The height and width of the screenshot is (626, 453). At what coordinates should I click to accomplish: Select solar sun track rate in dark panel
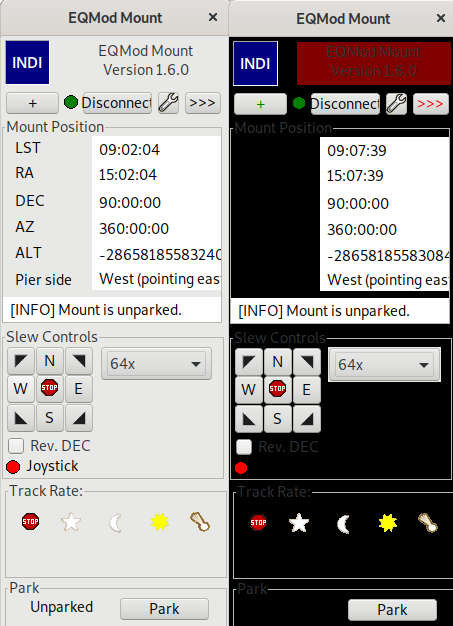tap(388, 523)
